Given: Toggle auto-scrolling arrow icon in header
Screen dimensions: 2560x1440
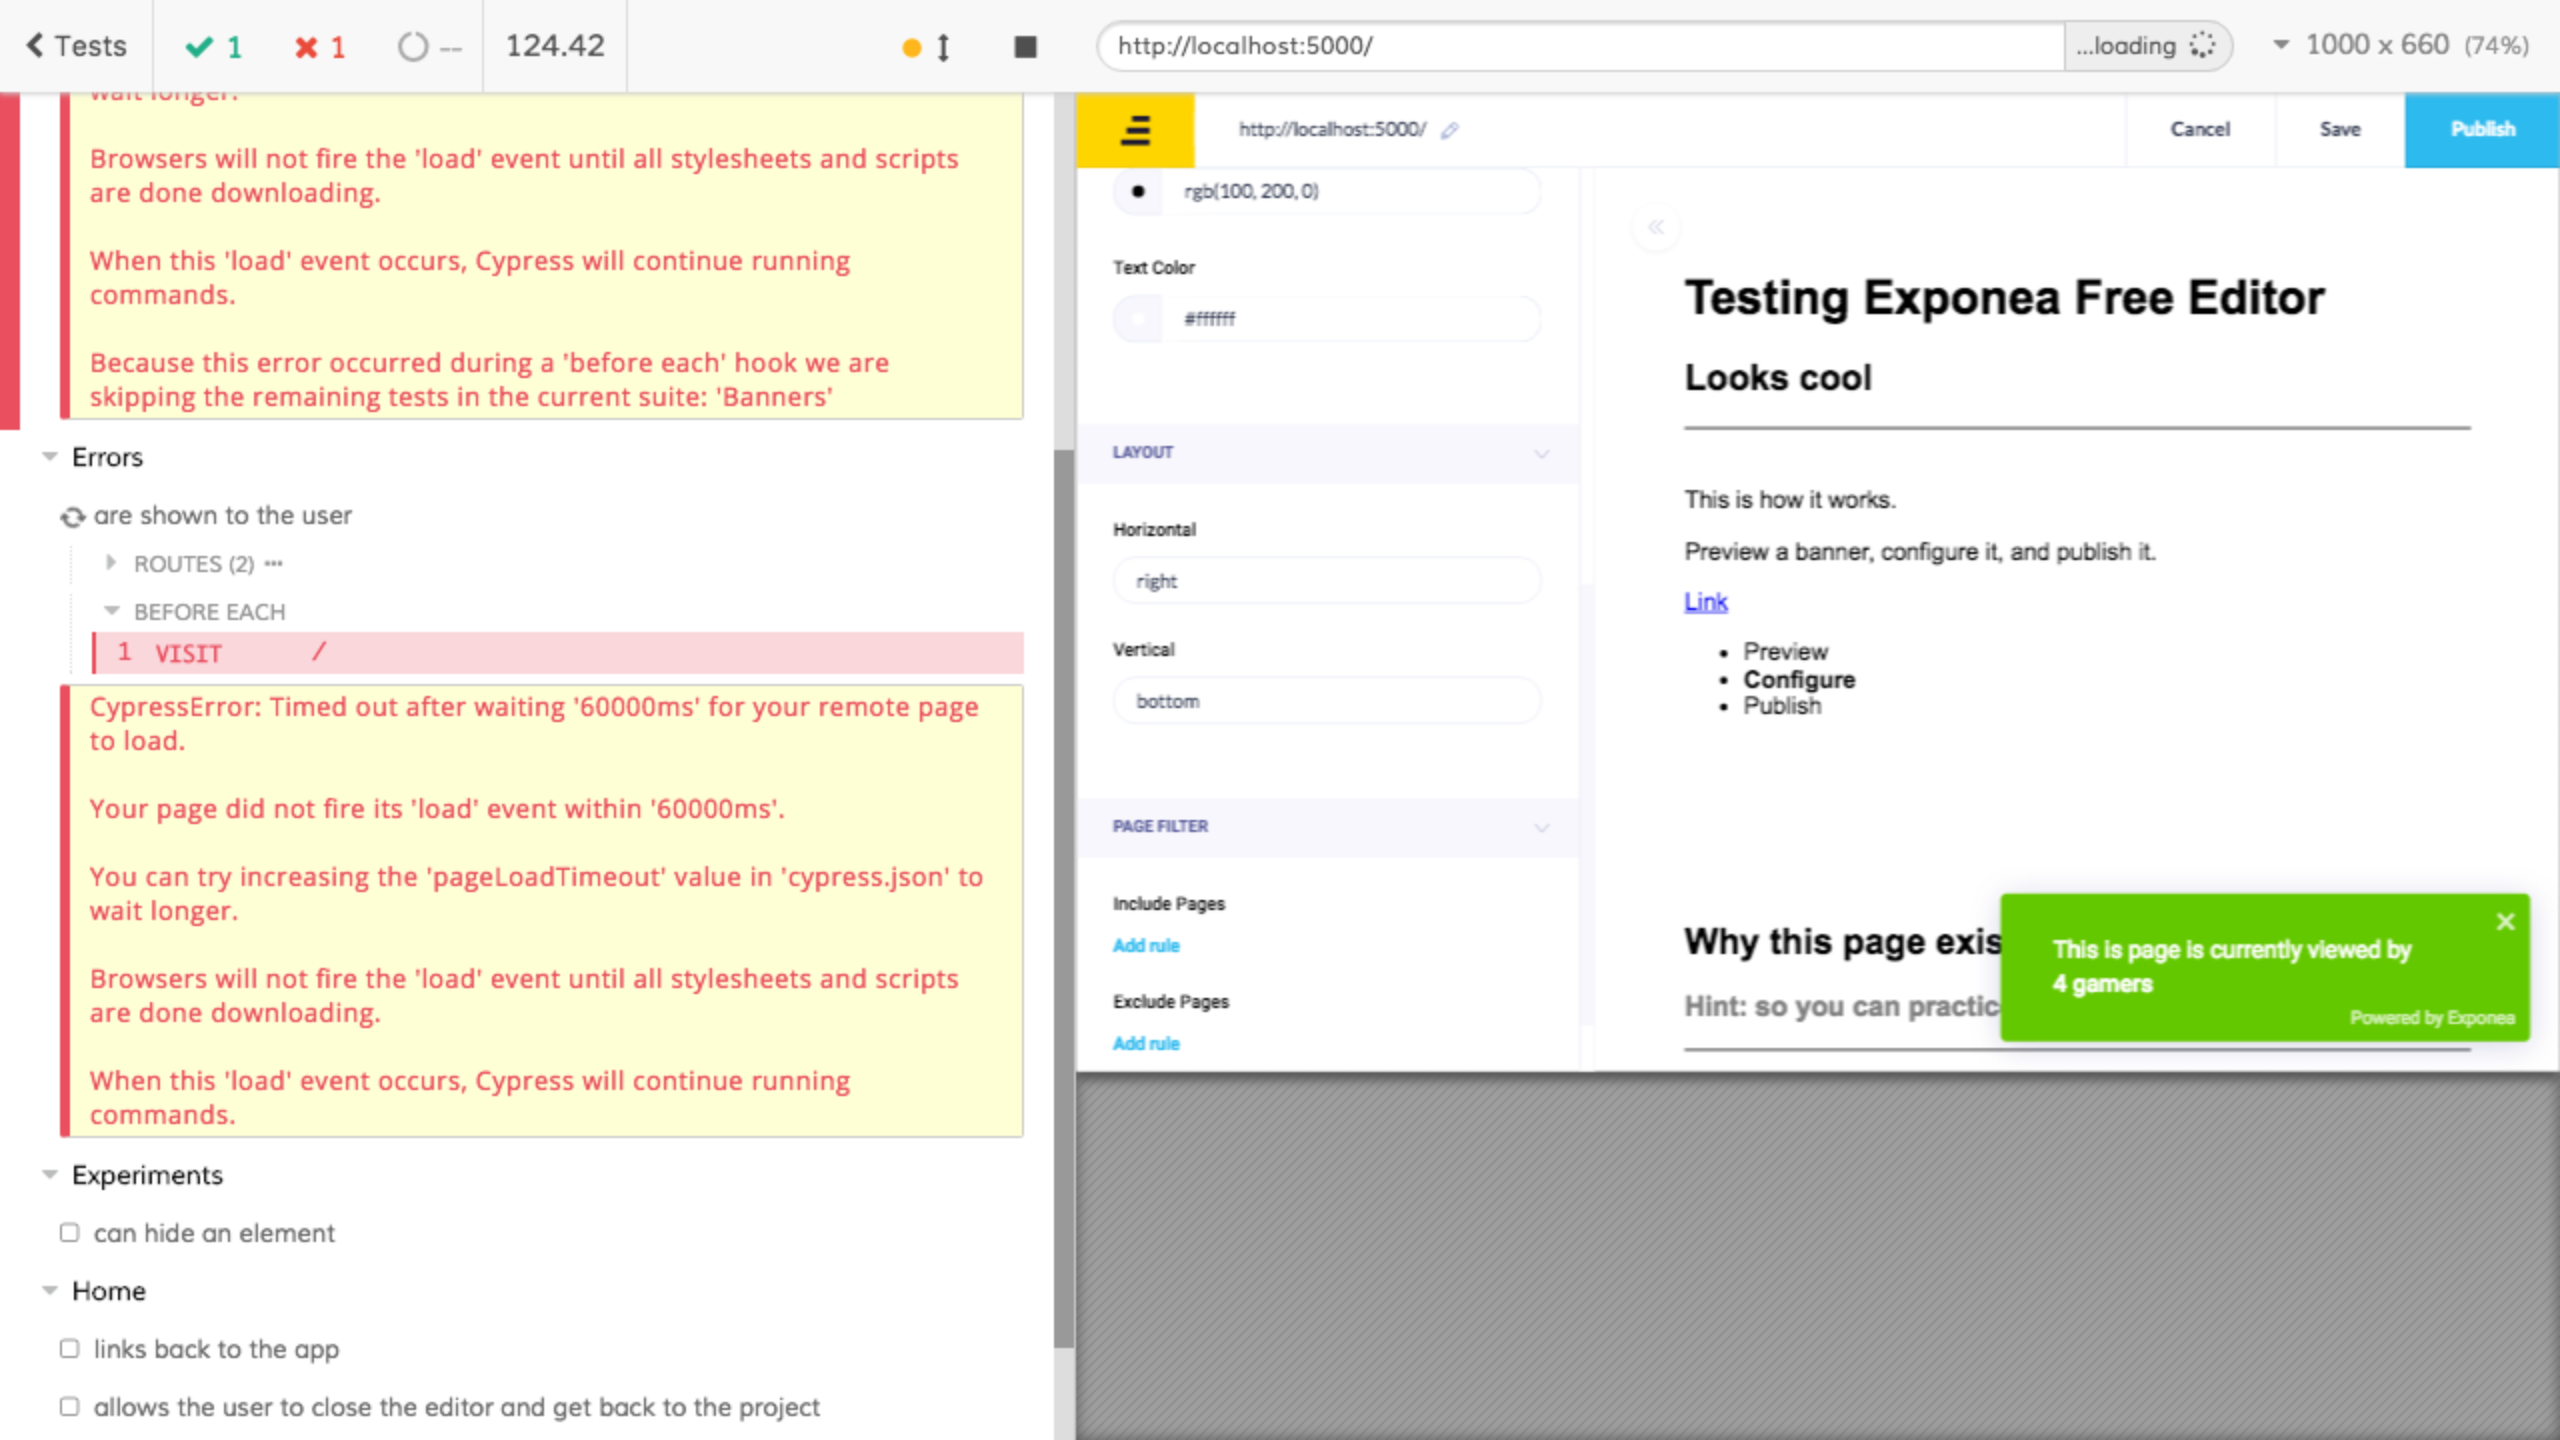Looking at the screenshot, I should pyautogui.click(x=942, y=47).
